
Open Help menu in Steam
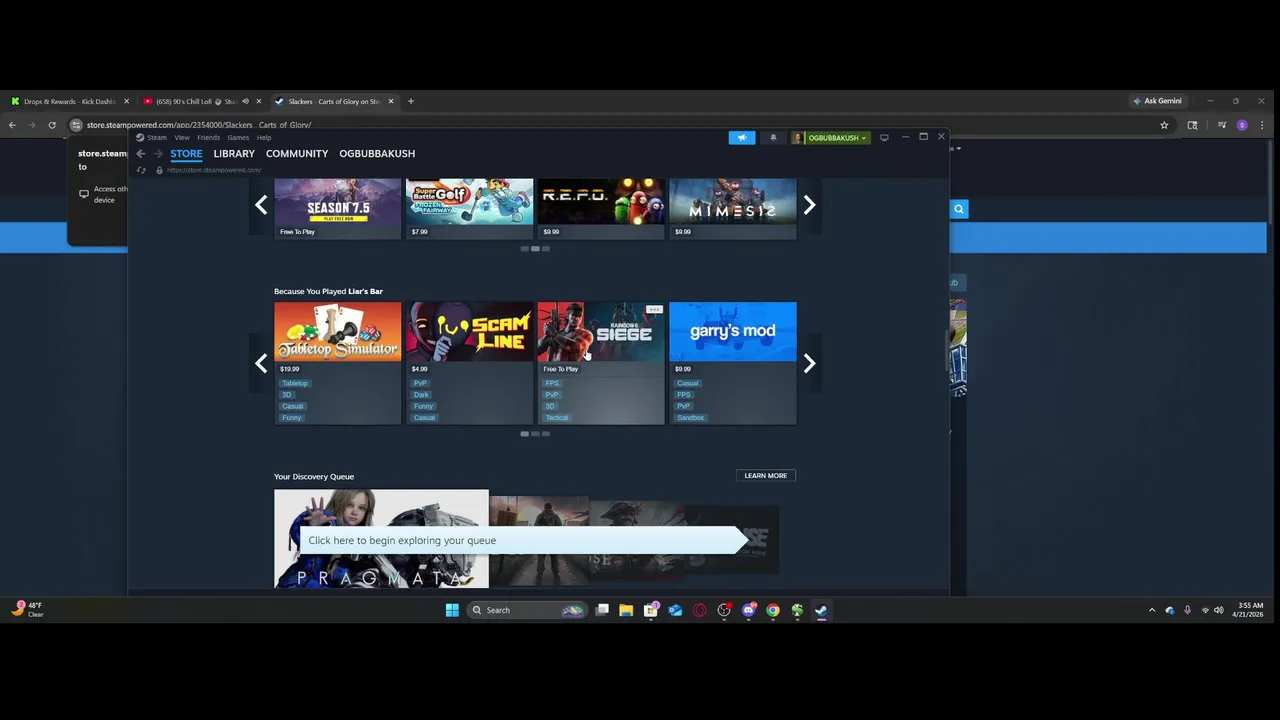(x=264, y=138)
